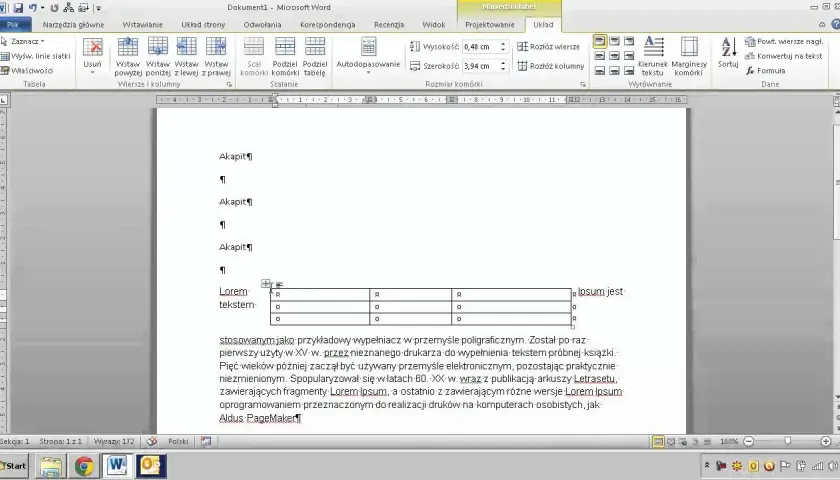Open file explorer from the taskbar
Viewport: 840px width, 480px height.
point(50,466)
